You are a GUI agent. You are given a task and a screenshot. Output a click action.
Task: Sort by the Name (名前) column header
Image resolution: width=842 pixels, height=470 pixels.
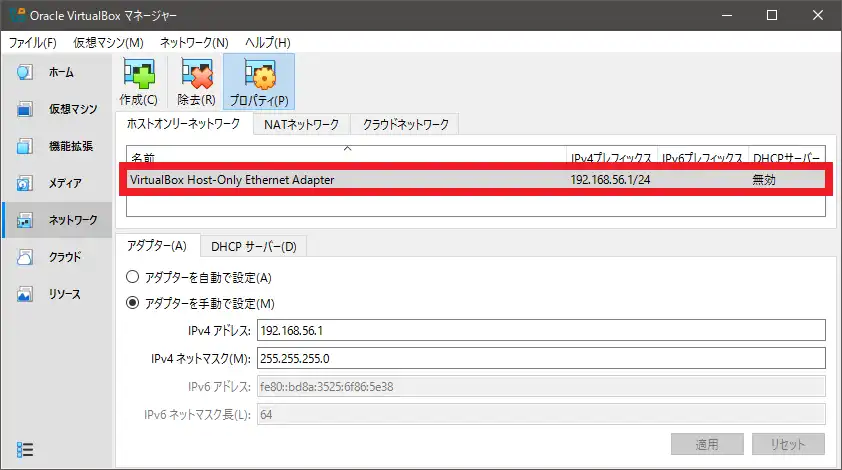click(346, 155)
